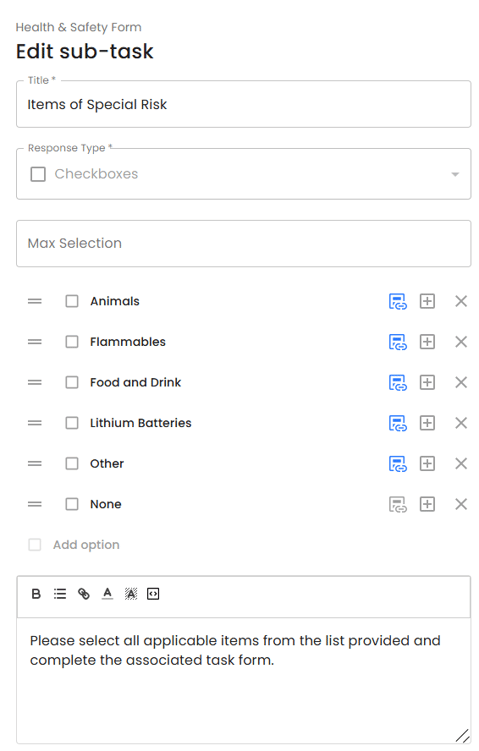Image resolution: width=479 pixels, height=751 pixels.
Task: Click the drag handle for Food and Drink
Action: 34,382
